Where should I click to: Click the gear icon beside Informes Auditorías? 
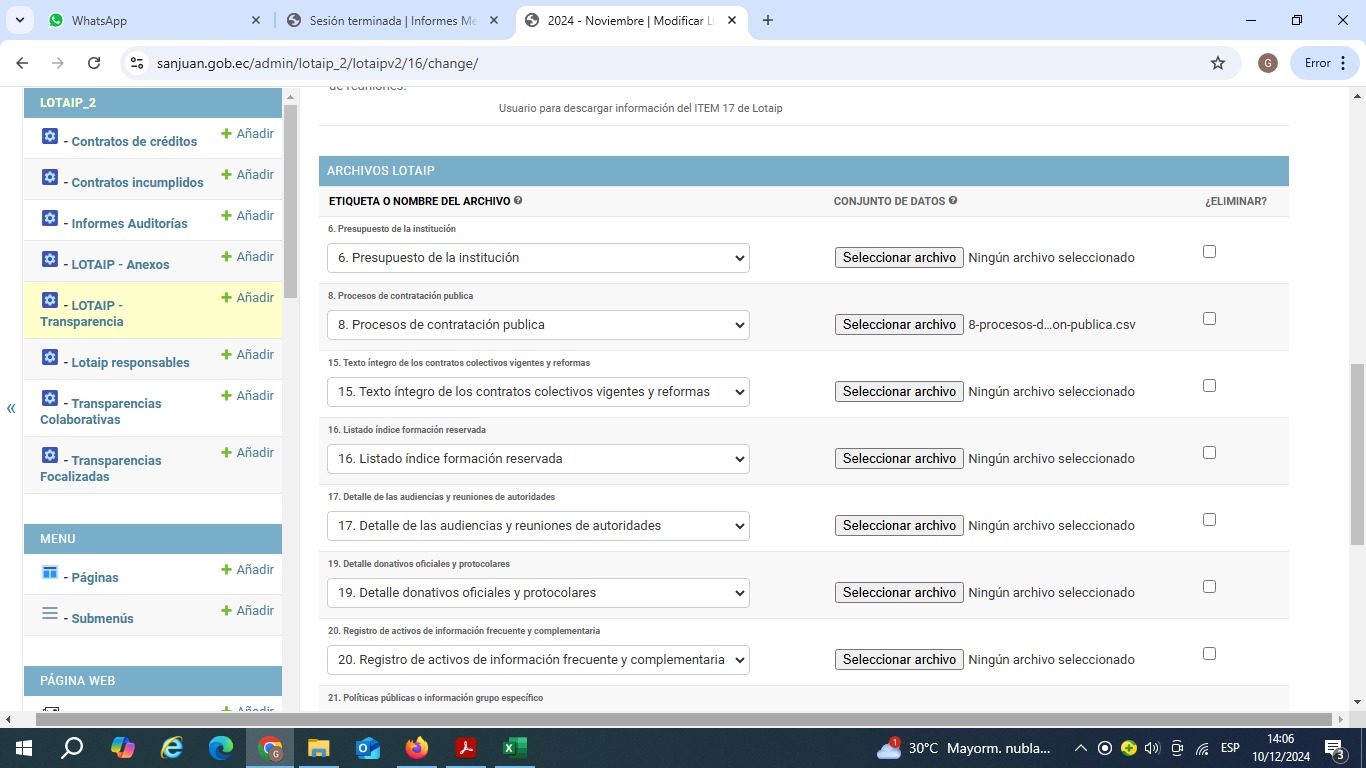click(50, 218)
